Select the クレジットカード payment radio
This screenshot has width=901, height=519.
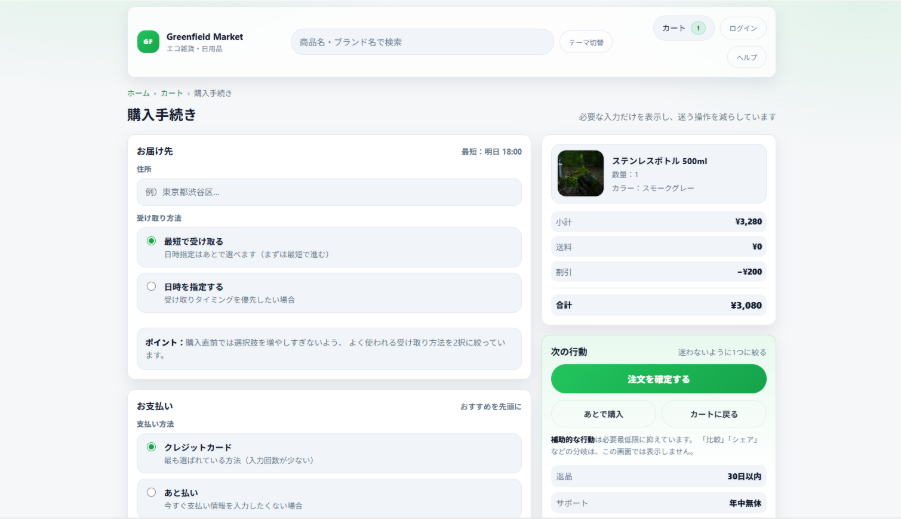[x=151, y=447]
